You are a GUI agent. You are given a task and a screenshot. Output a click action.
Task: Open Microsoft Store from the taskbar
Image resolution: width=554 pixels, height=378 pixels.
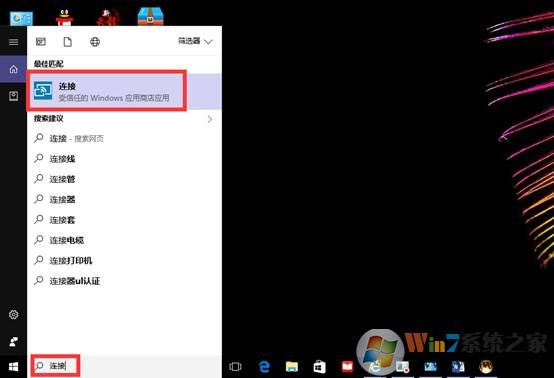coord(319,367)
